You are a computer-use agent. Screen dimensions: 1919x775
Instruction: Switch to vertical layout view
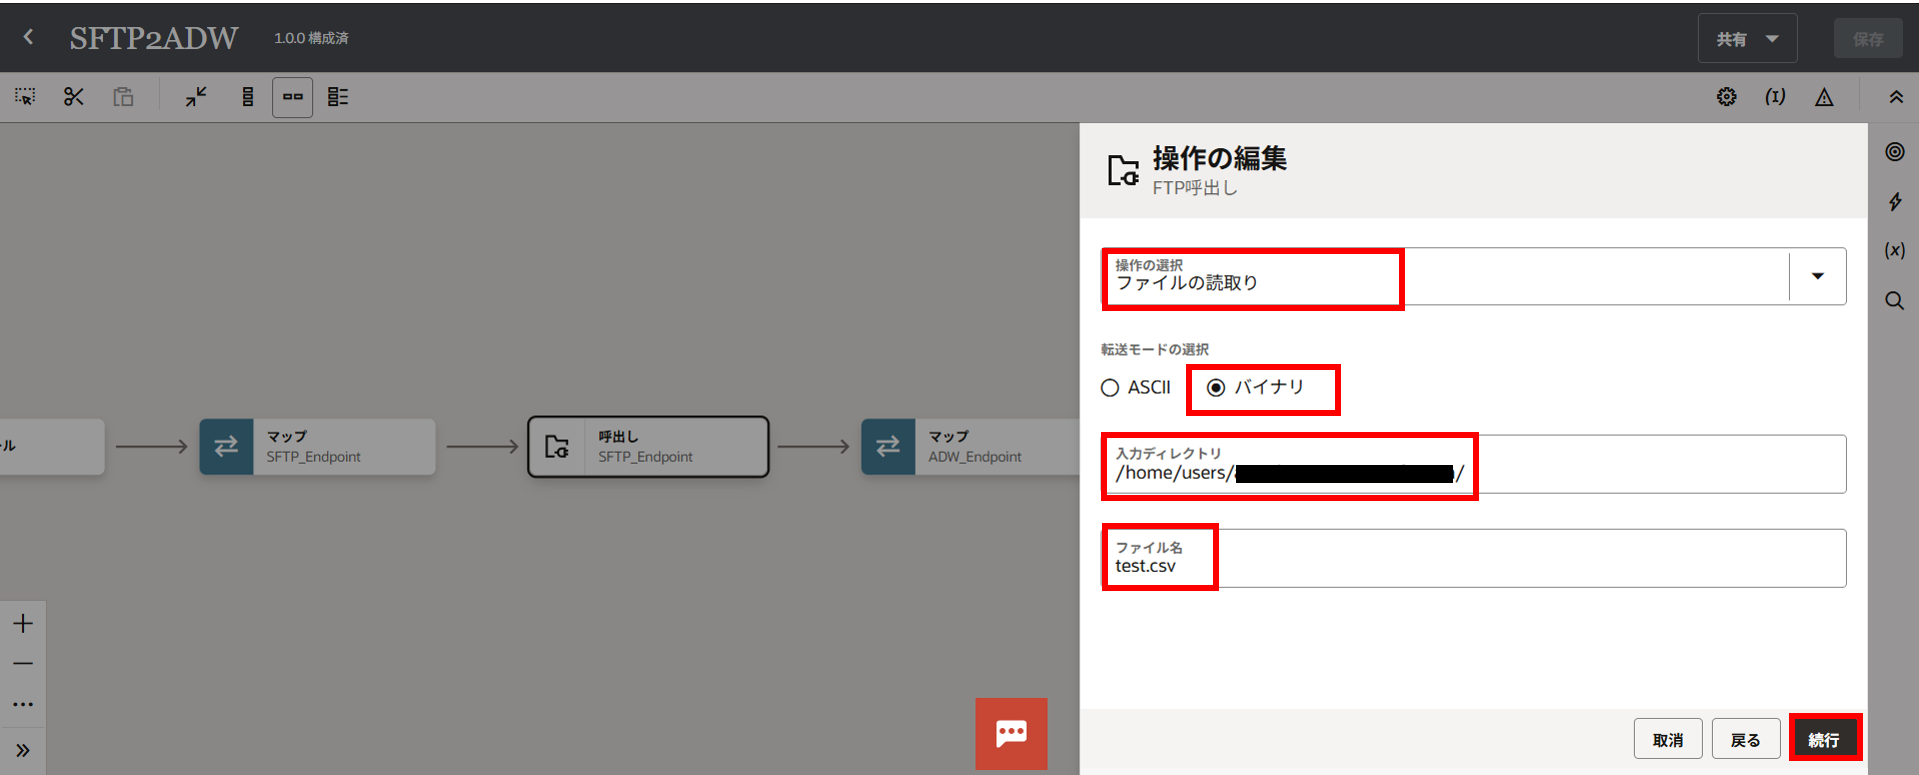pyautogui.click(x=247, y=97)
